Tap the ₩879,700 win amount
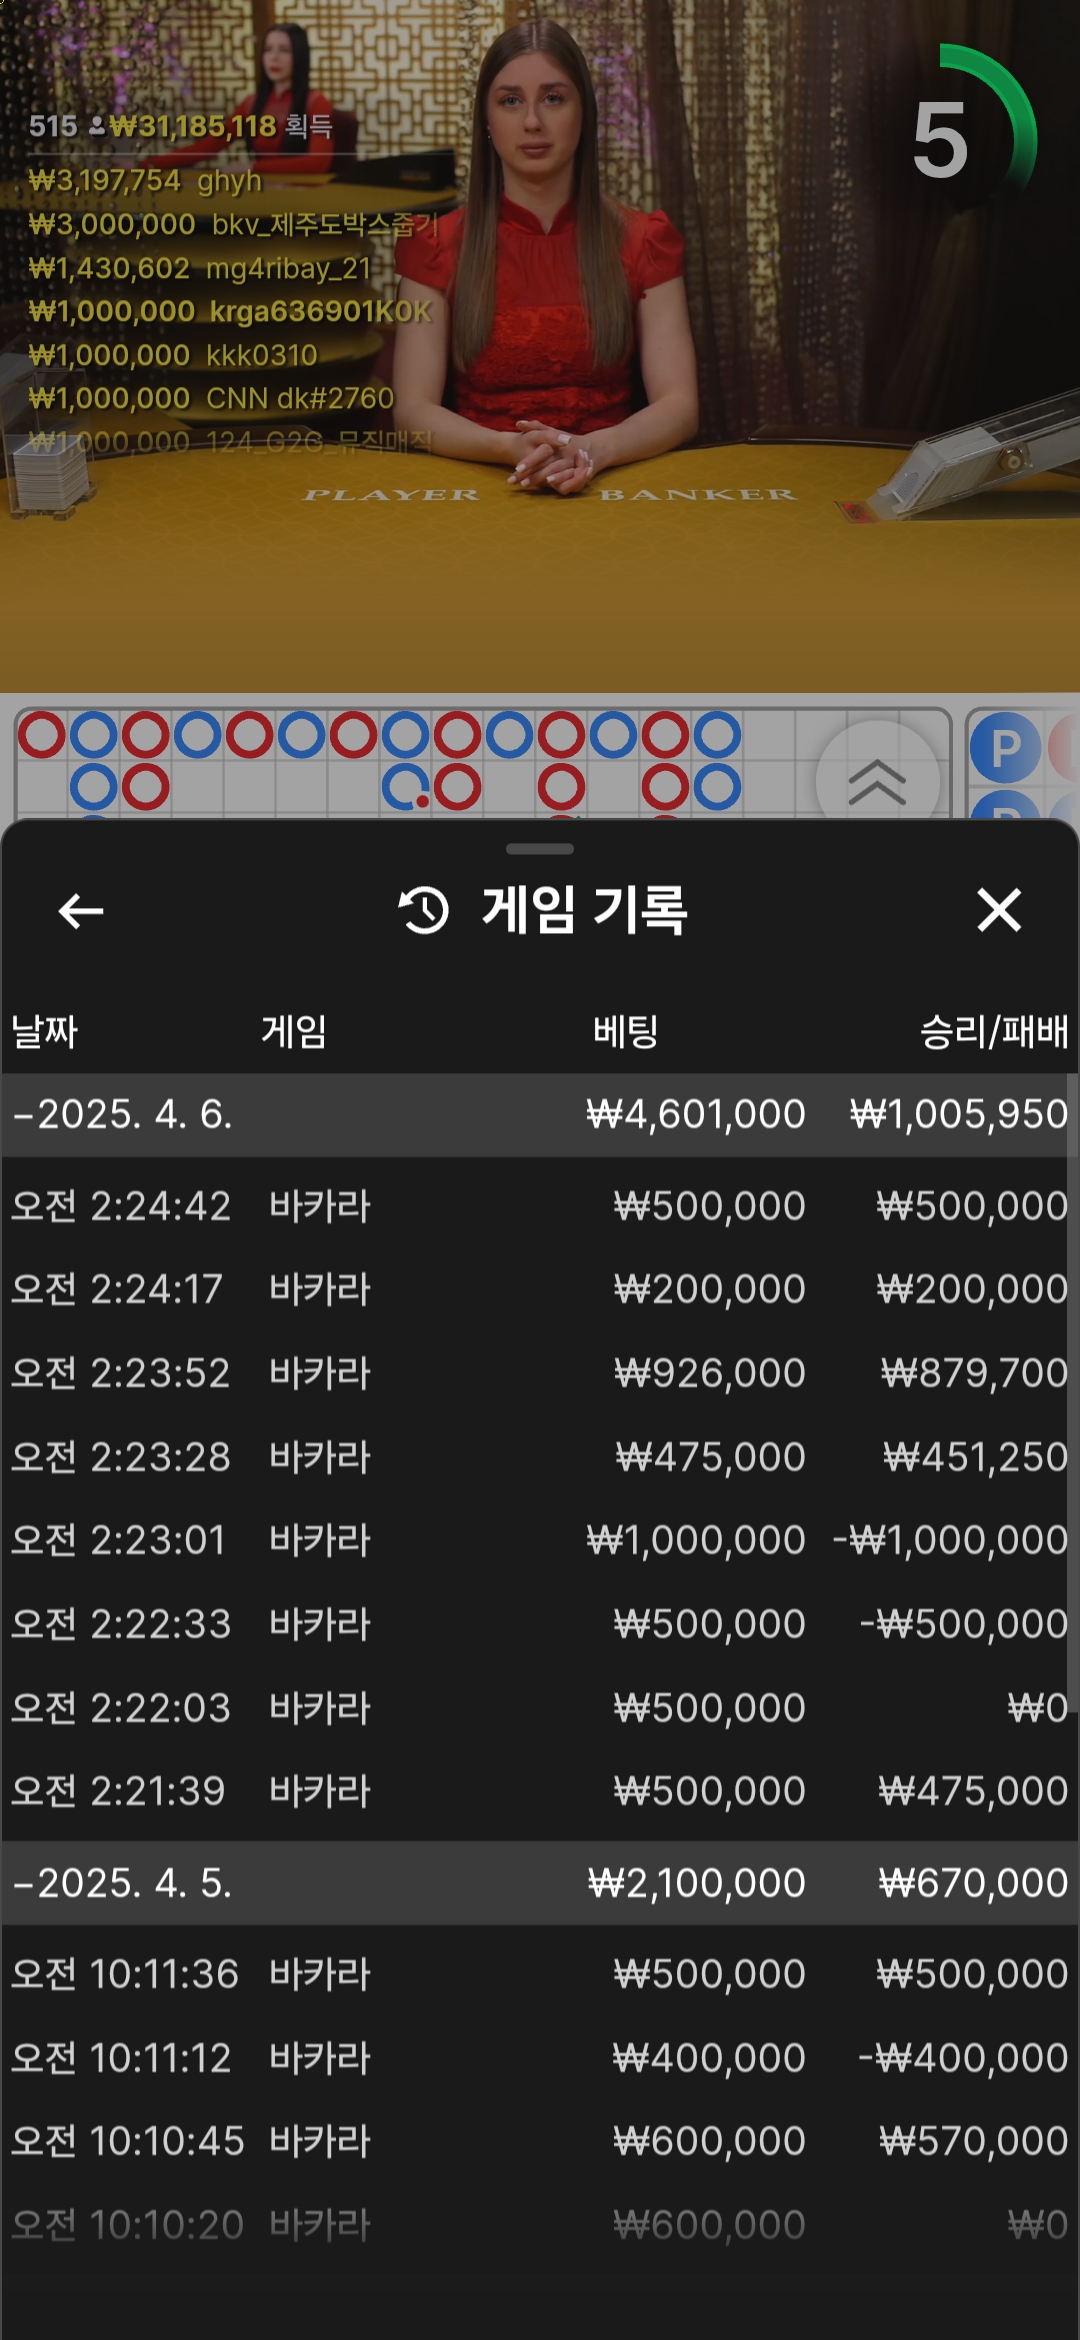The image size is (1080, 2340). tap(975, 1373)
